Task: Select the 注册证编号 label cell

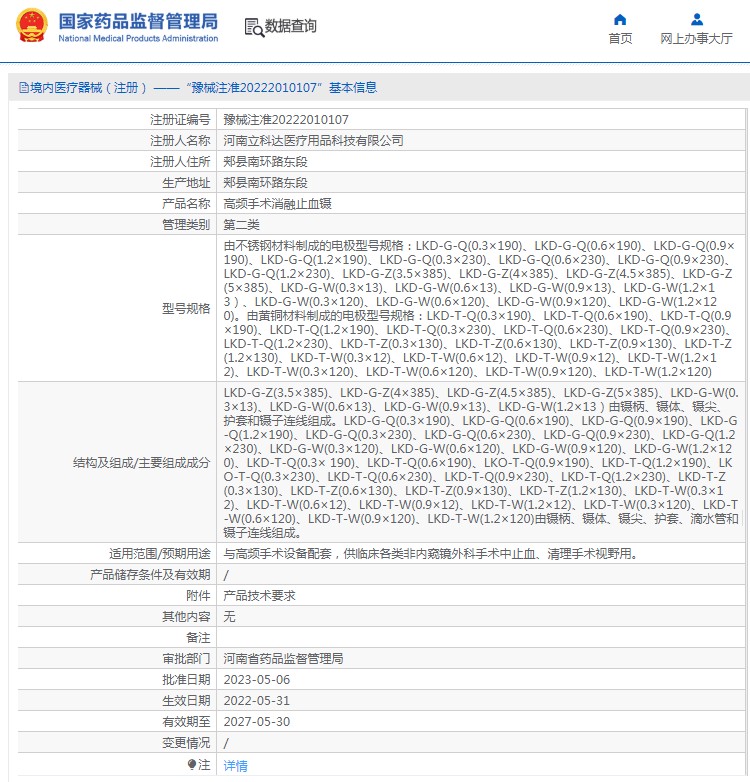Action: pos(117,120)
